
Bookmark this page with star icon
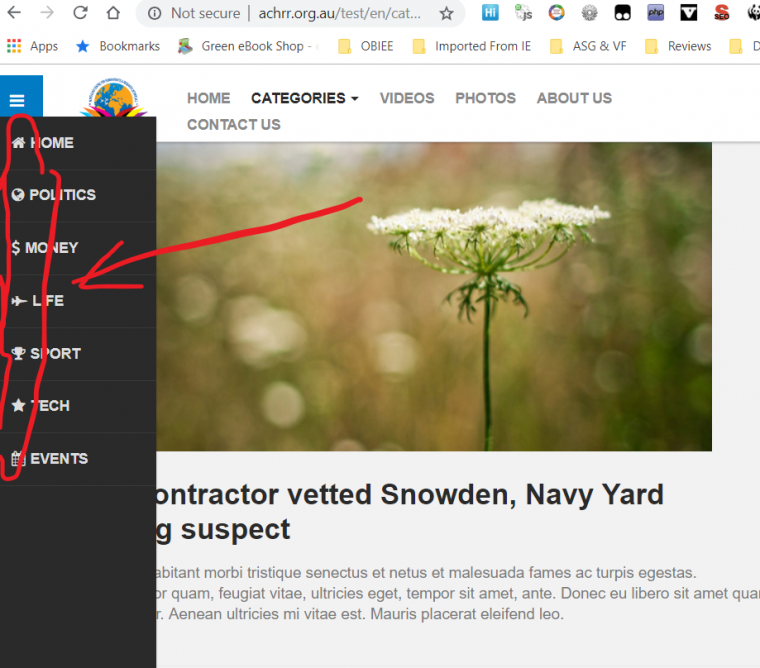446,14
